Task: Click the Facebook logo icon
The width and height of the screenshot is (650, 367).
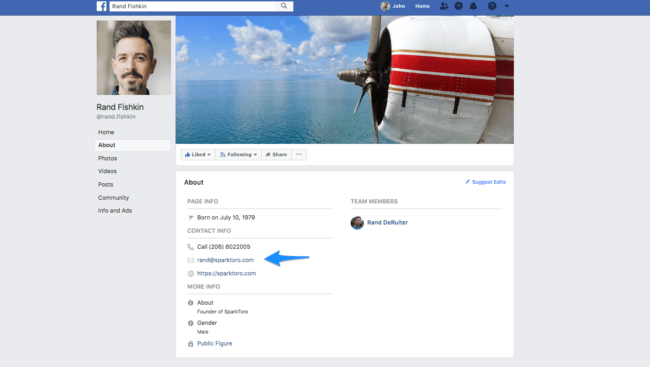Action: (102, 6)
